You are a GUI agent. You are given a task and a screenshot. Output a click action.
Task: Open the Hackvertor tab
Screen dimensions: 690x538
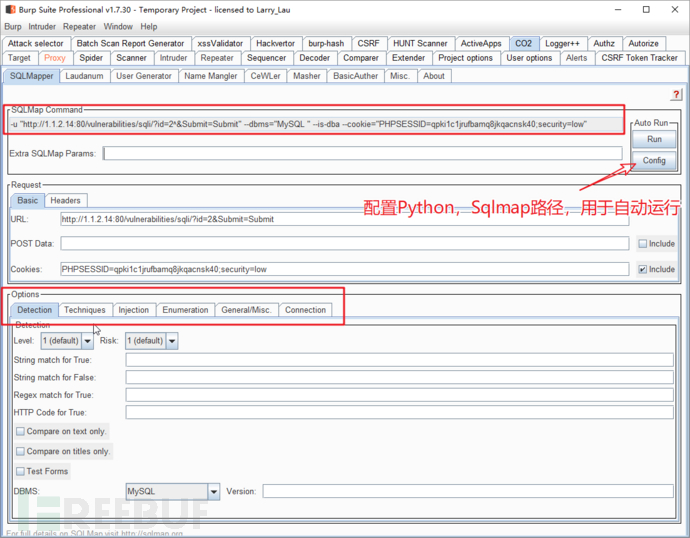275,44
